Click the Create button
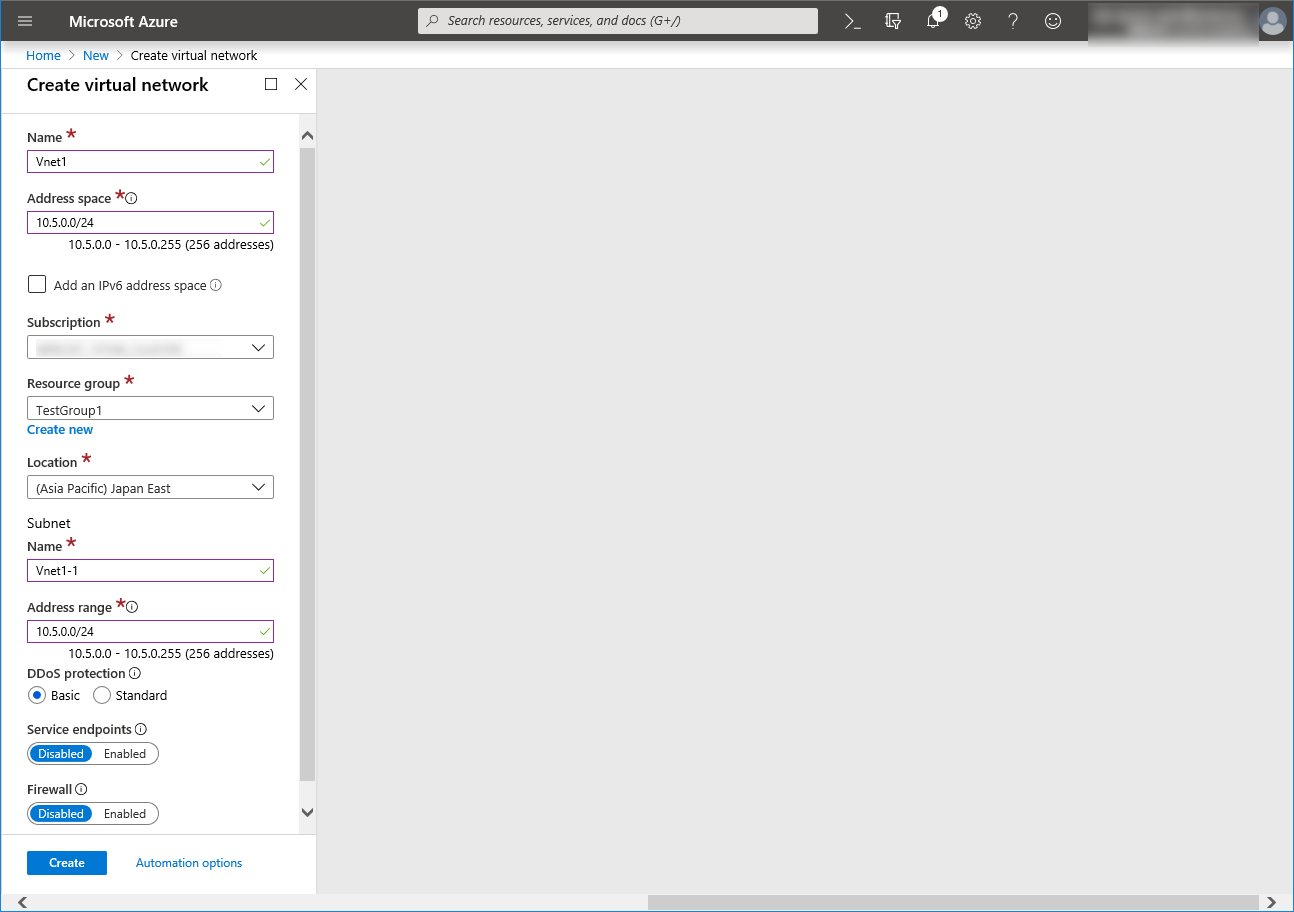This screenshot has height=912, width=1294. pos(67,863)
